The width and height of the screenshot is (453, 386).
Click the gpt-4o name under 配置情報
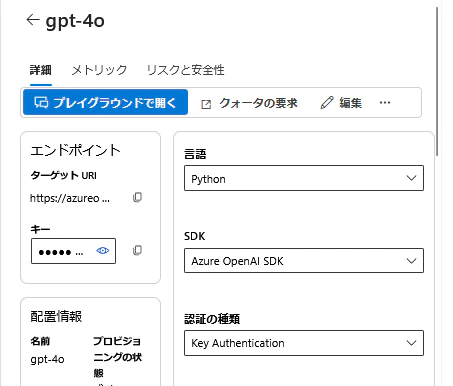tap(47, 359)
